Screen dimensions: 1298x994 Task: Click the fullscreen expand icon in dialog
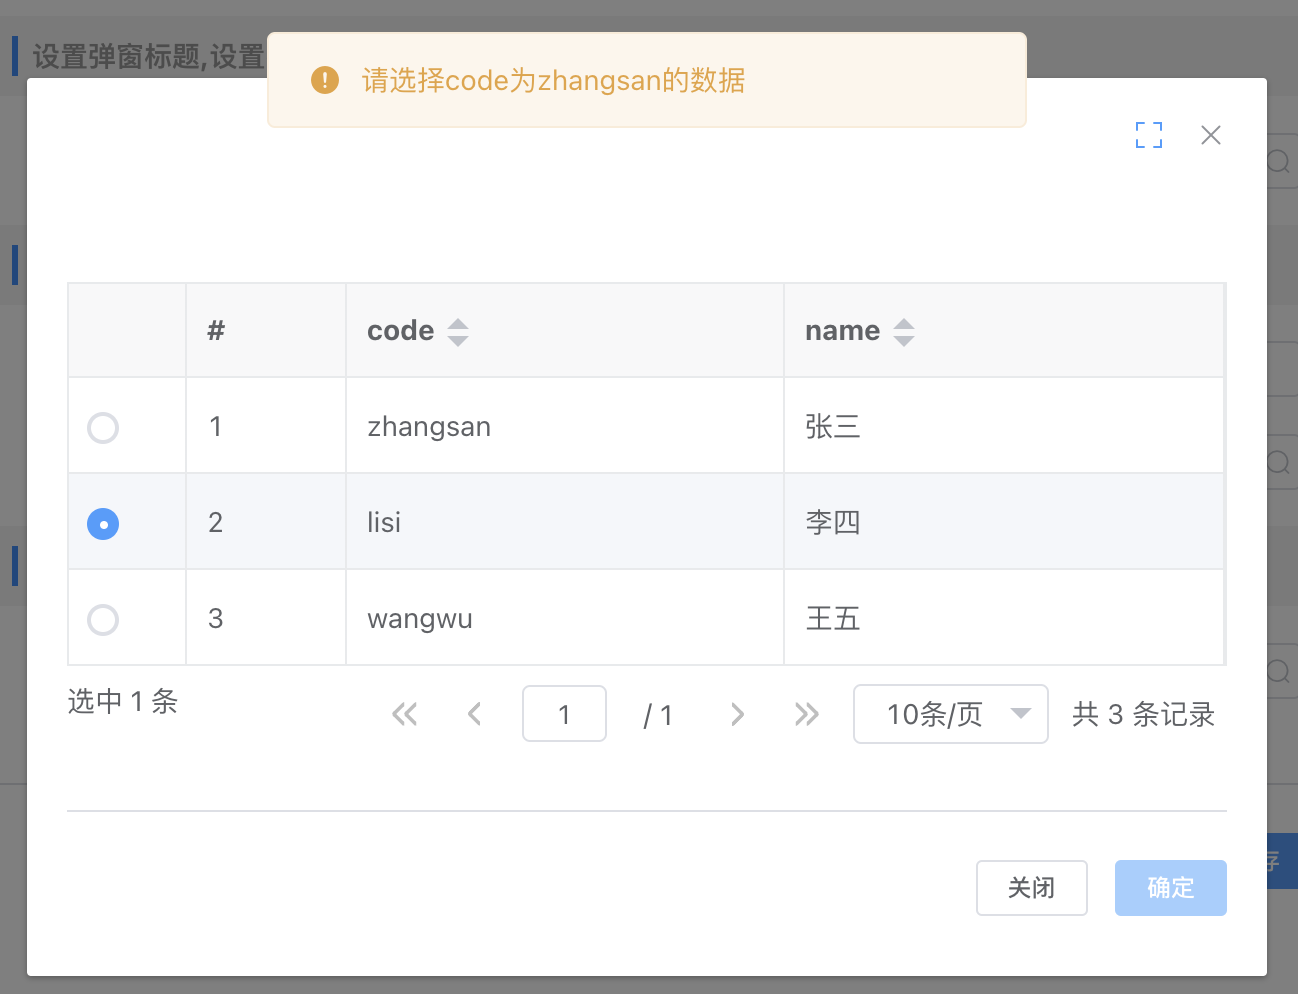[x=1149, y=135]
